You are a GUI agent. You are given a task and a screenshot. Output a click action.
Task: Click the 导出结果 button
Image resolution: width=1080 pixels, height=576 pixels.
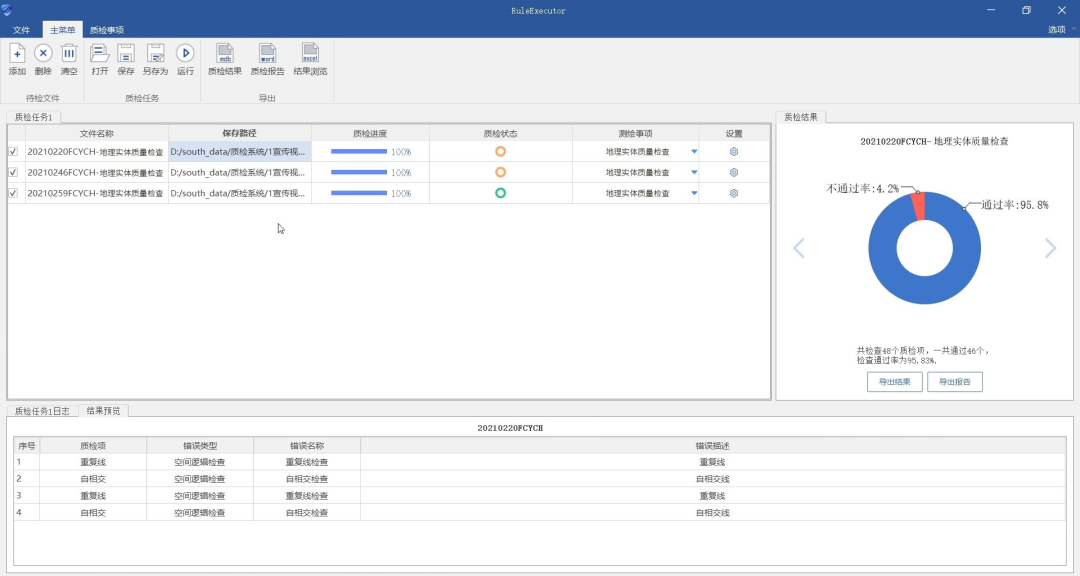(894, 382)
